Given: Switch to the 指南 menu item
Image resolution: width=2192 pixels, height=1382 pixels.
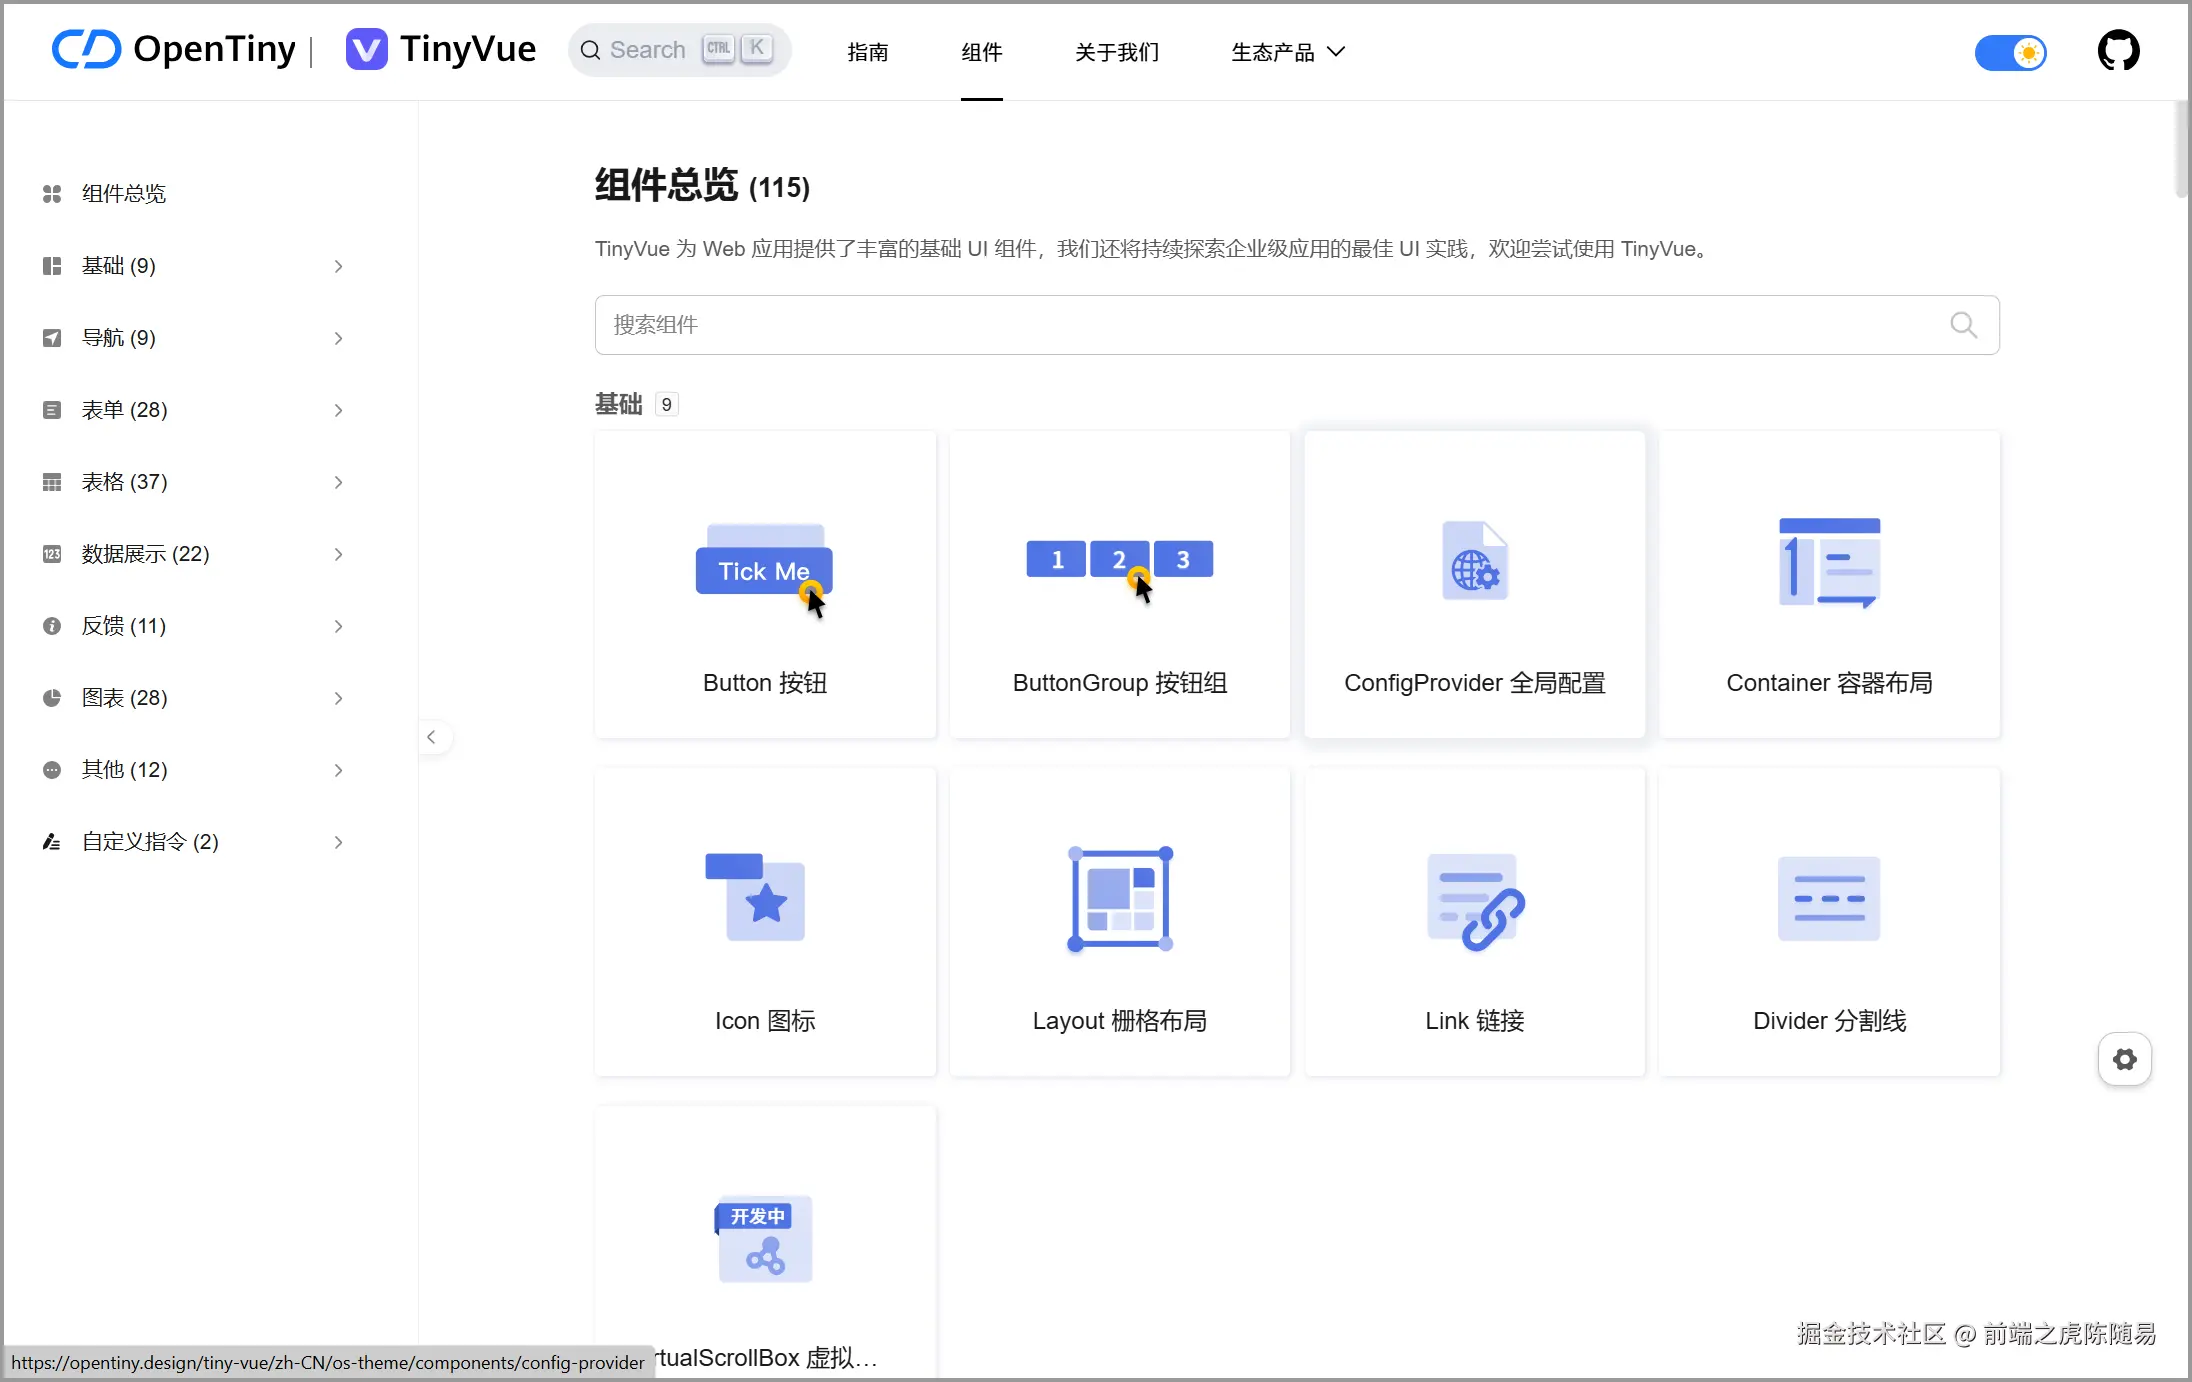Looking at the screenshot, I should coord(868,52).
